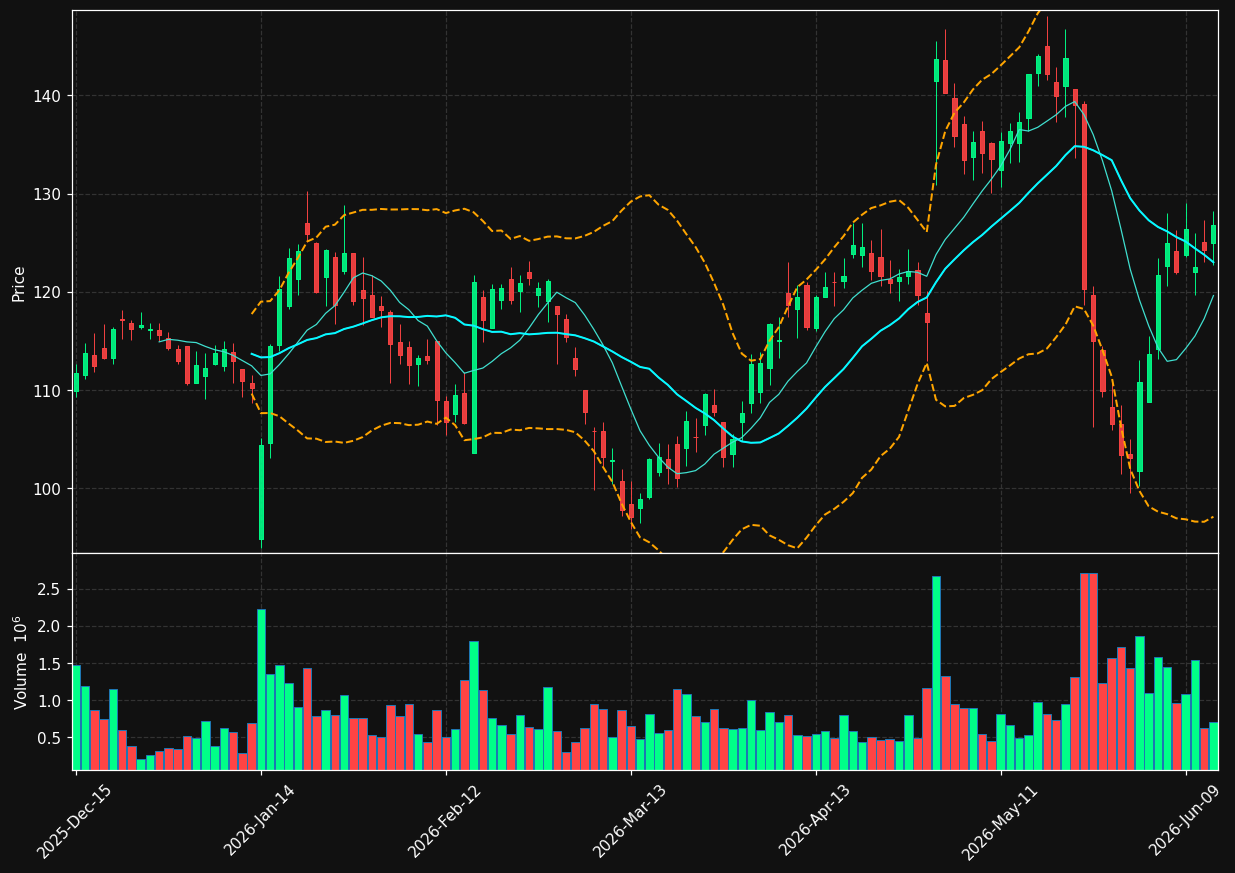Click the Volume axis title

(x=19, y=662)
